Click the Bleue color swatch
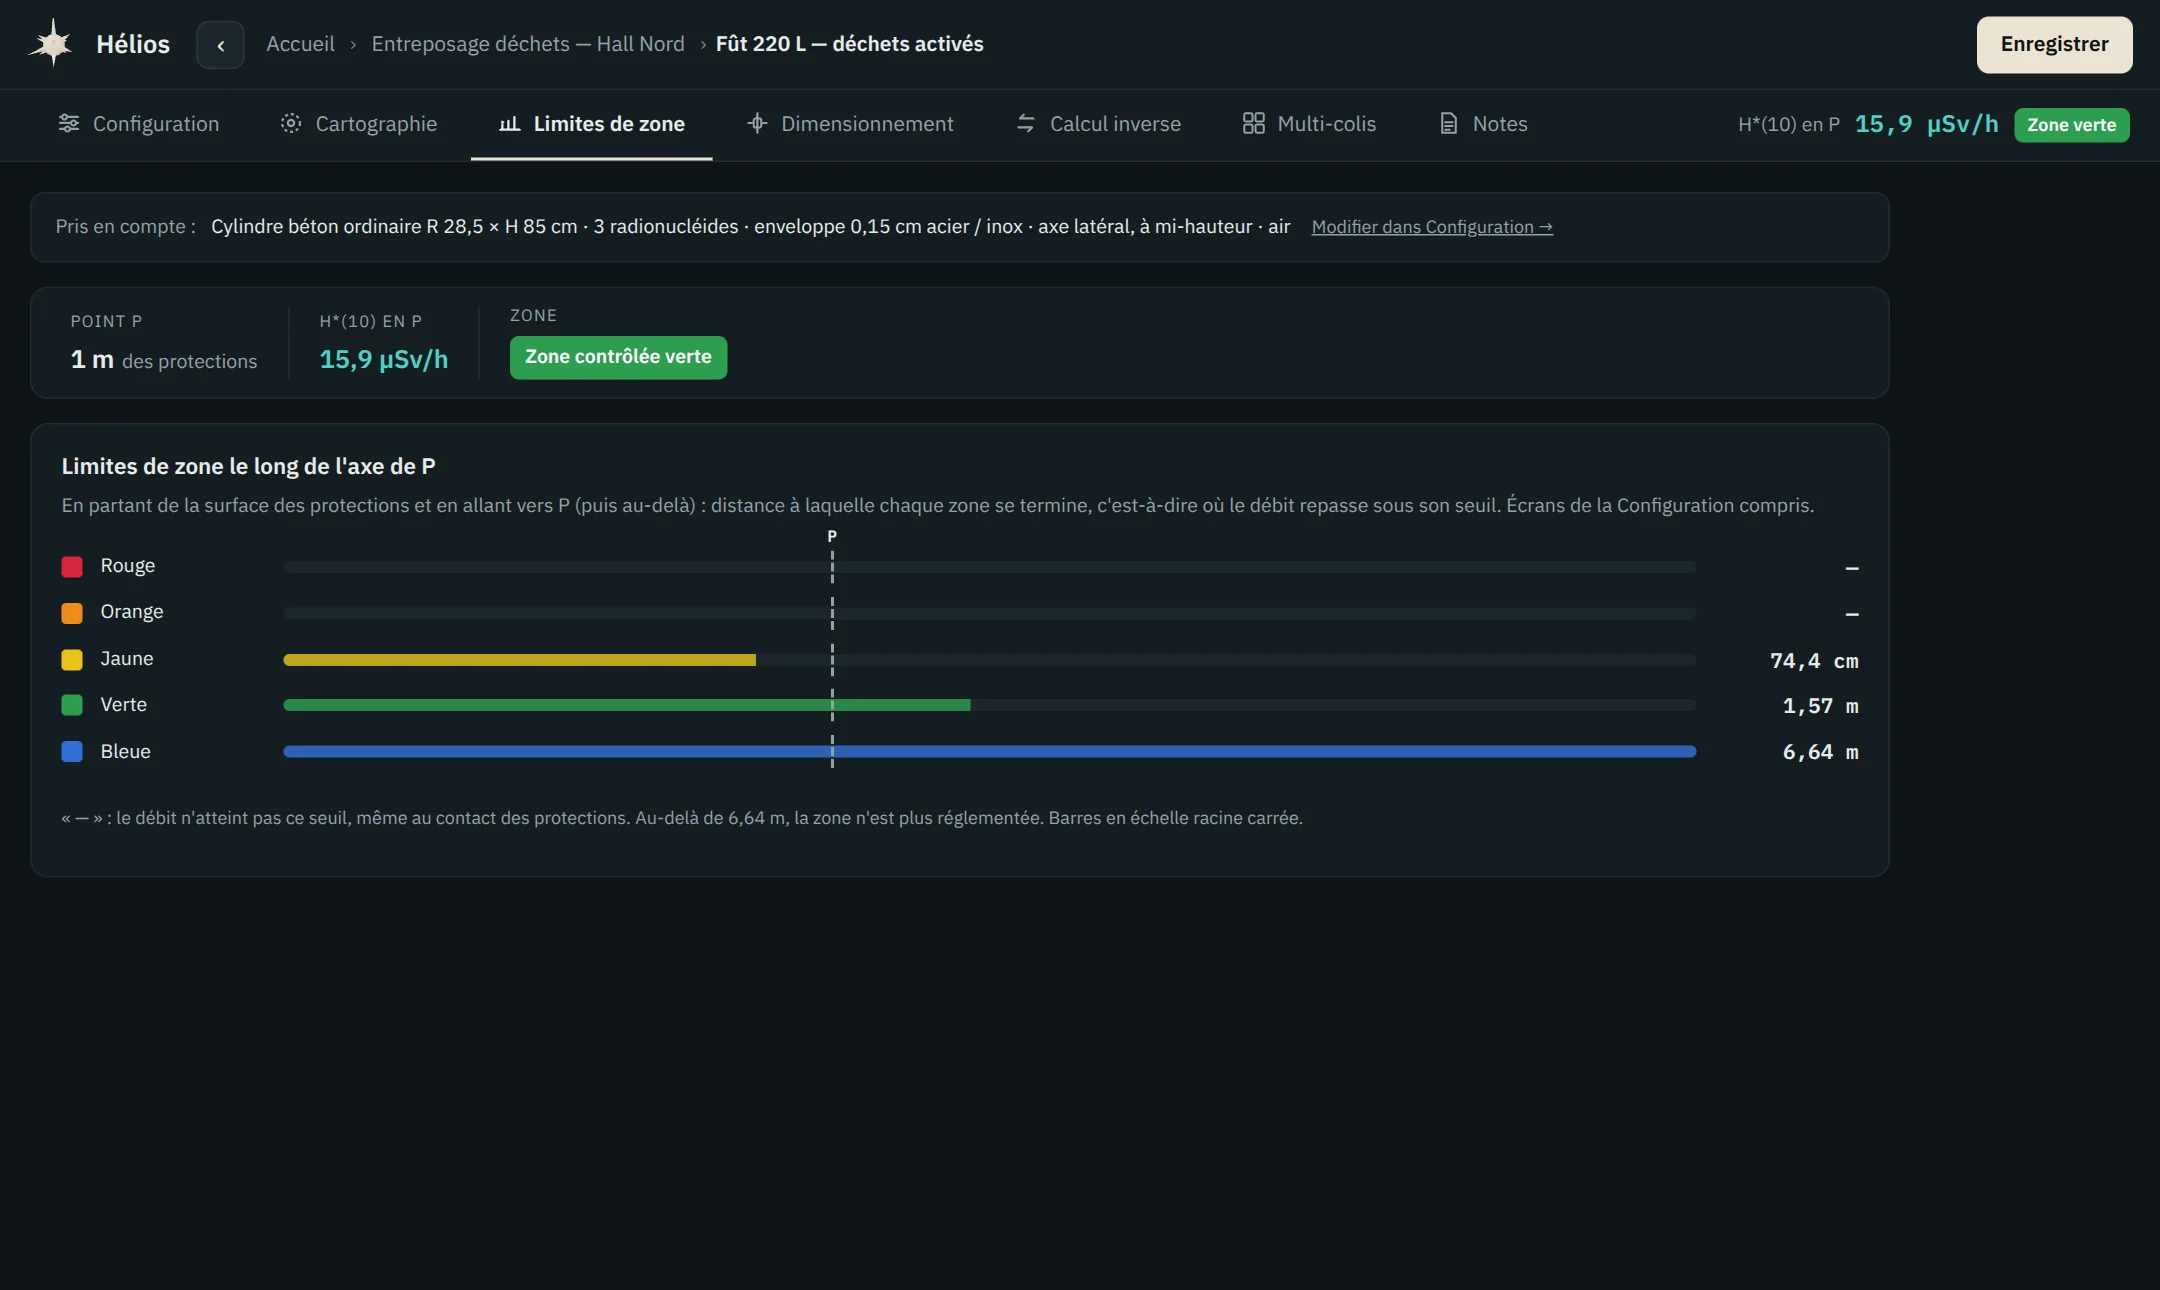This screenshot has width=2160, height=1290. tap(72, 752)
